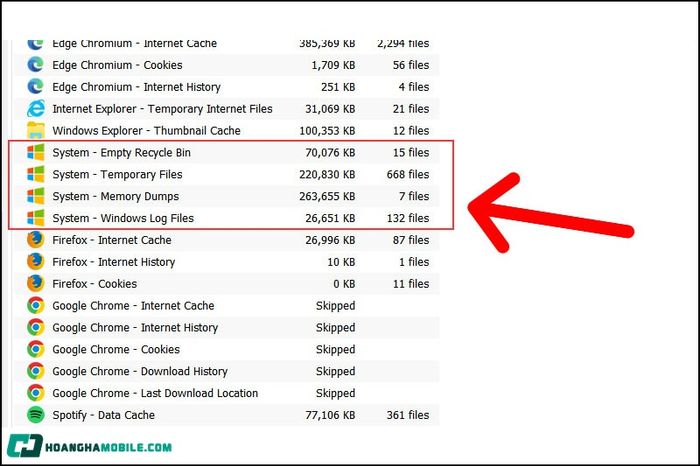Select Google Chrome - Internet Cache row
Viewport: 700px width, 466px height.
coord(227,305)
